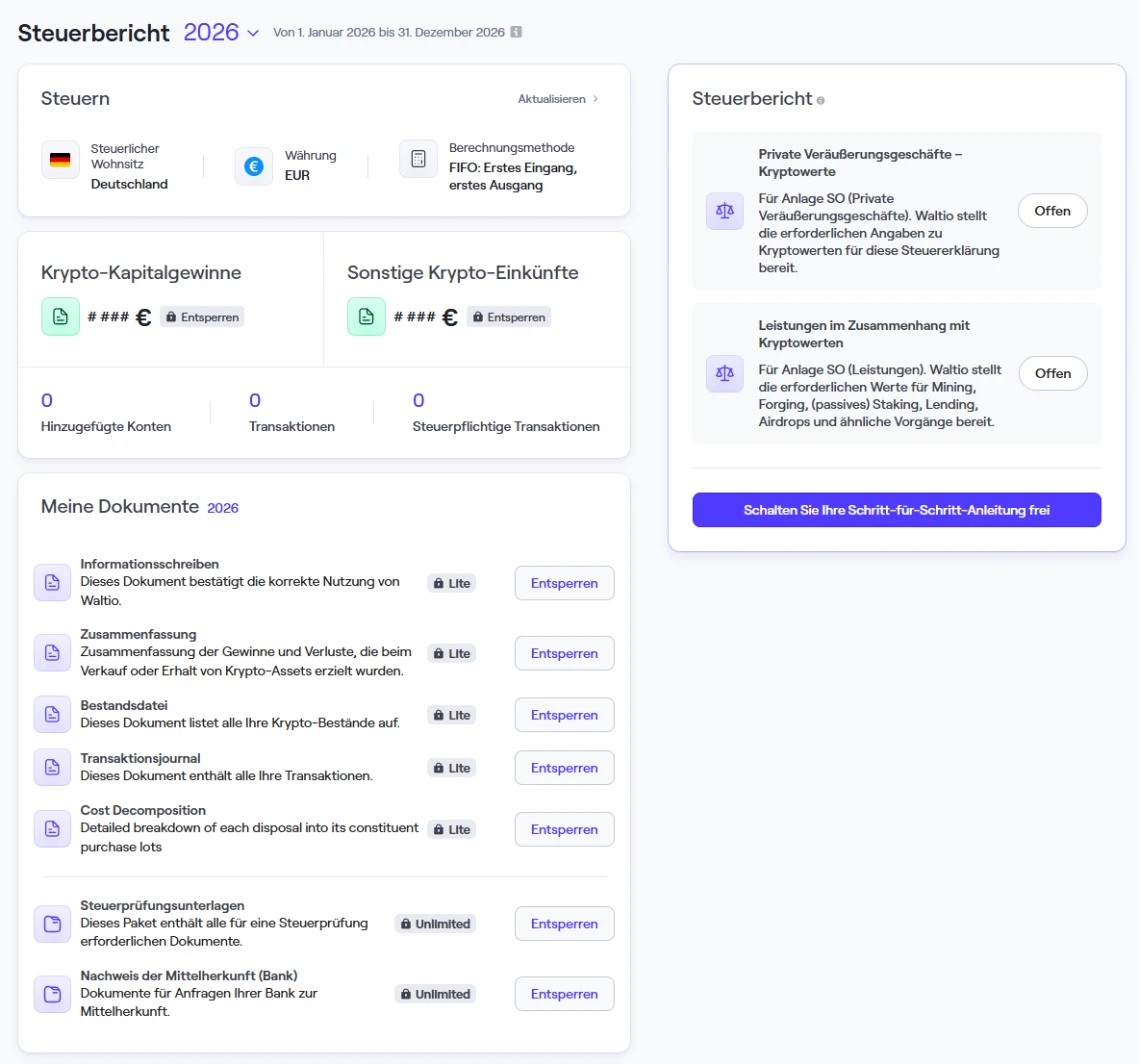The width and height of the screenshot is (1139, 1064).
Task: Unlock Krypto-Kapitalgewinne via the Entsperren badge
Action: click(202, 317)
